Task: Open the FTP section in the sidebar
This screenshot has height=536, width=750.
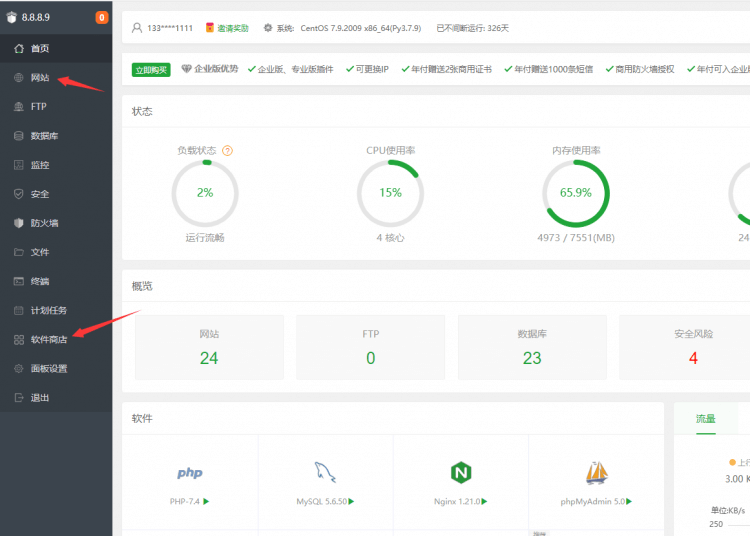Action: coord(38,106)
